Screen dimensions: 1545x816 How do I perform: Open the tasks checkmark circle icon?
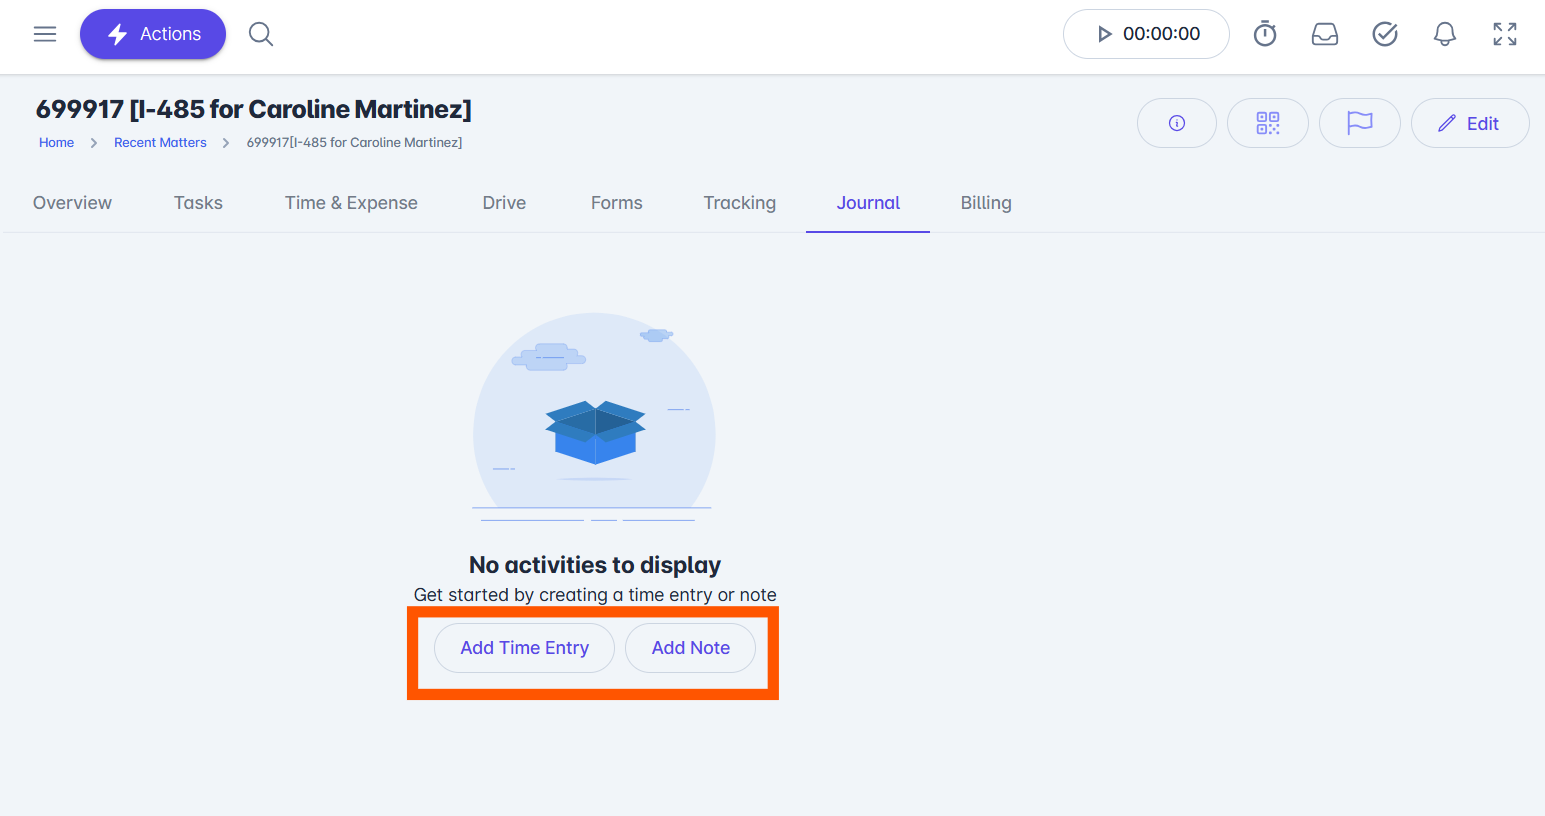(x=1385, y=34)
